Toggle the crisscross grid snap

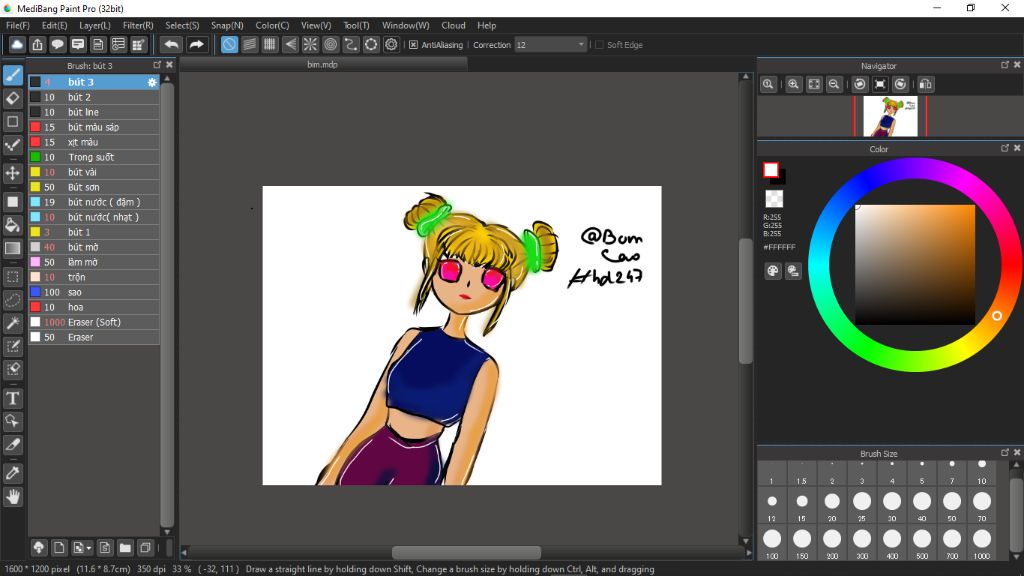point(270,44)
